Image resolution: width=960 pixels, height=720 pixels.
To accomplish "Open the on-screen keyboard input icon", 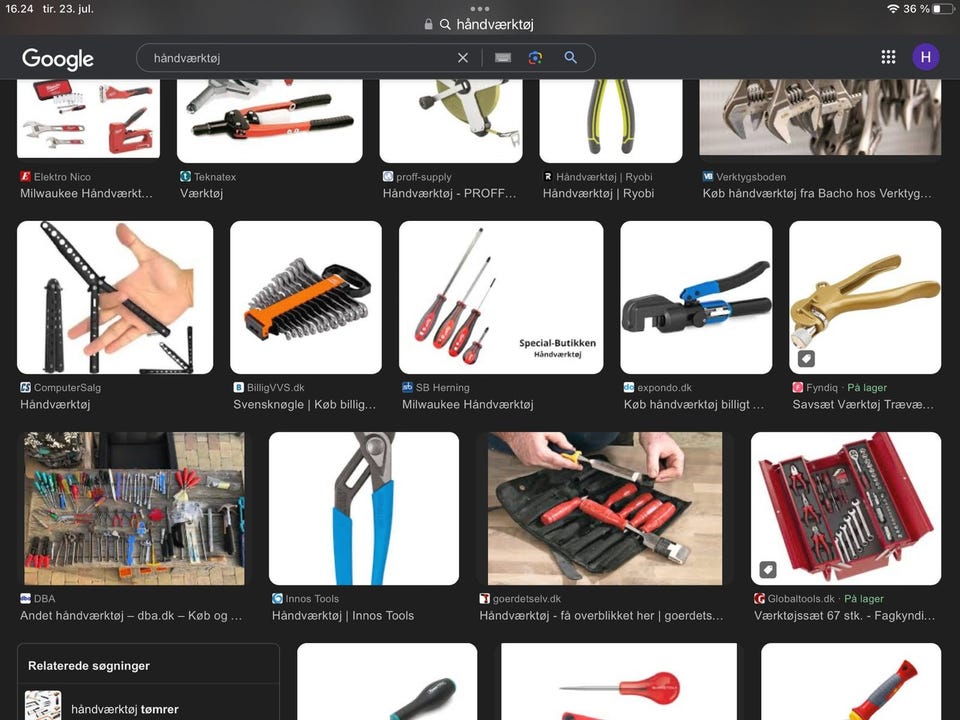I will coord(503,58).
